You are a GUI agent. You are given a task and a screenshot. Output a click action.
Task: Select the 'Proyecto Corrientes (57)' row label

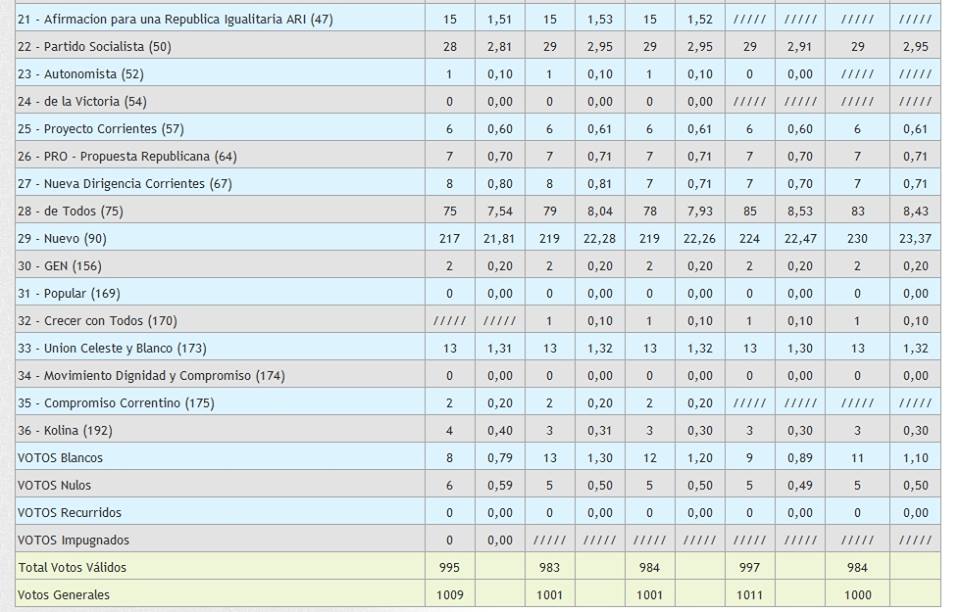pos(114,129)
